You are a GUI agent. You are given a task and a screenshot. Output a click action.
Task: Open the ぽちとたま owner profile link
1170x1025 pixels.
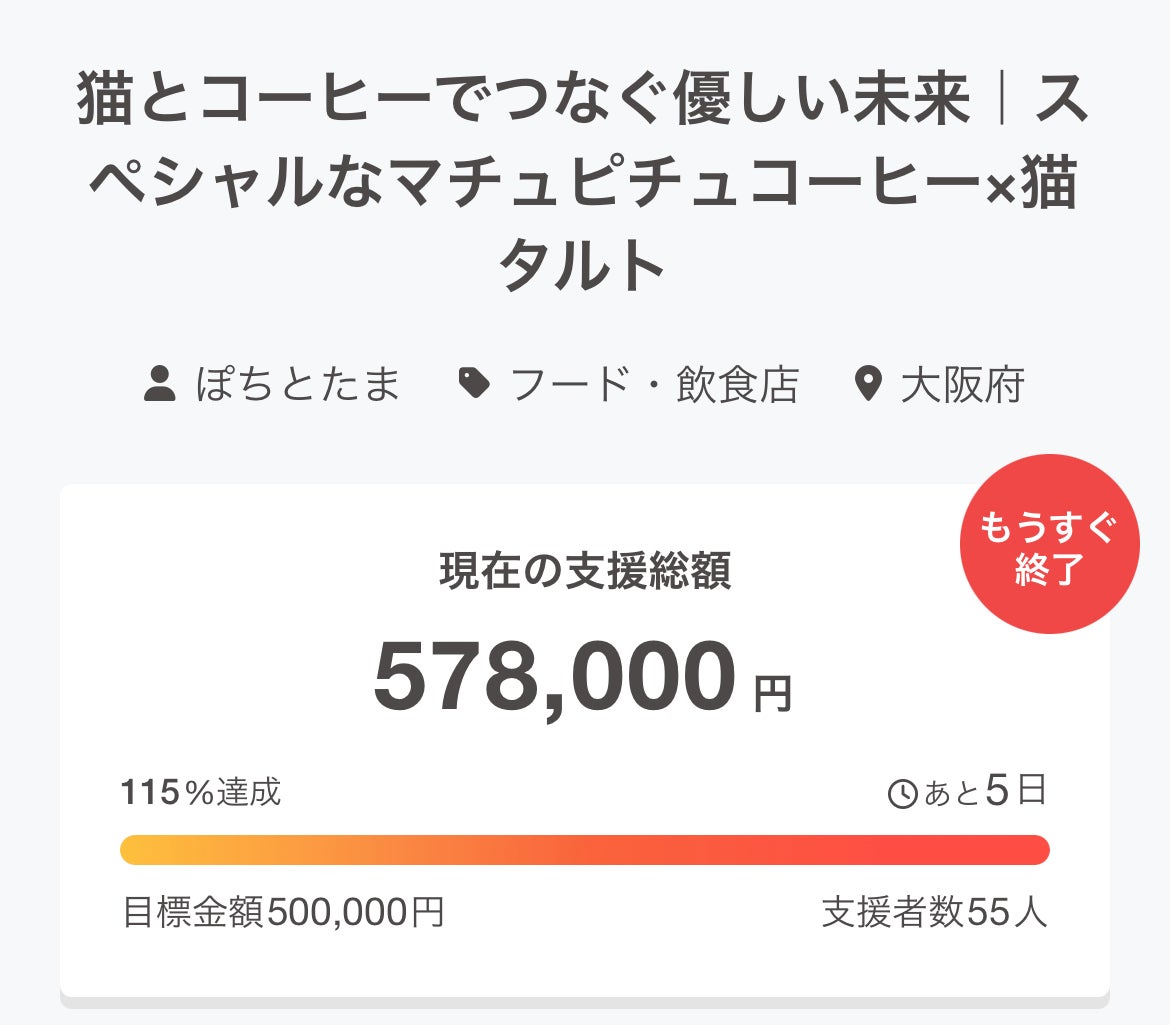click(298, 385)
